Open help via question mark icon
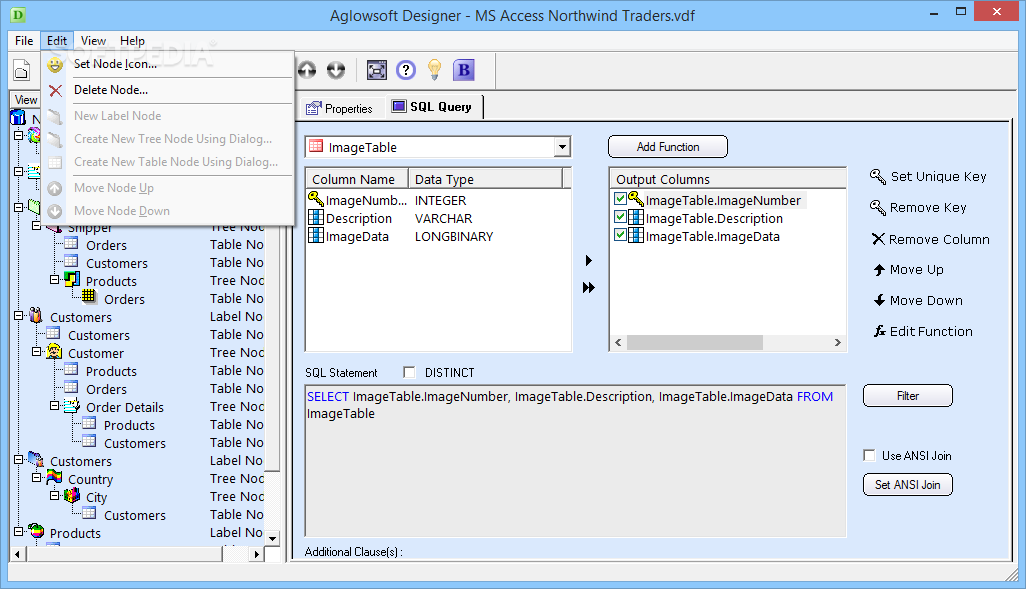Viewport: 1026px width, 589px height. pos(406,69)
